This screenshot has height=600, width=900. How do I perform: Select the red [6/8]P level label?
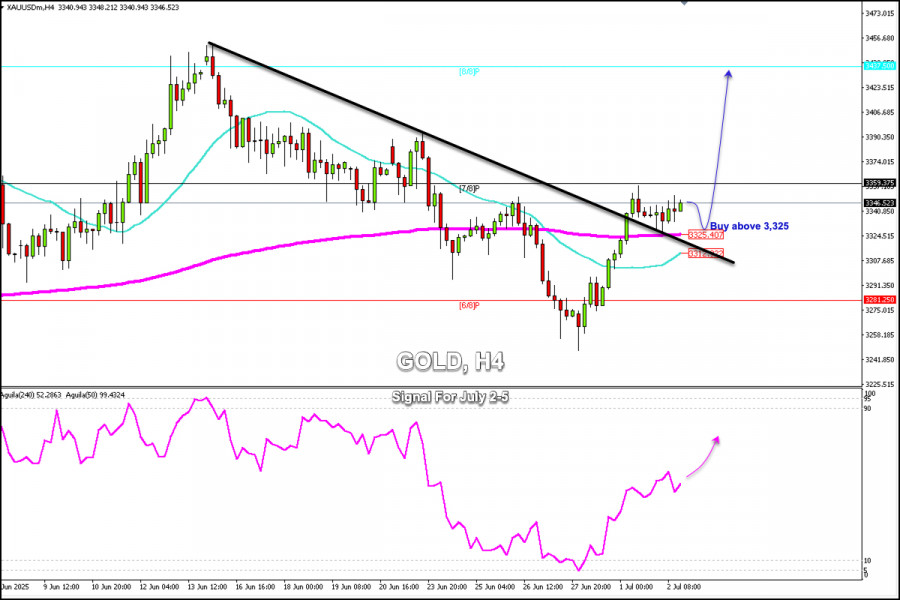click(x=469, y=305)
